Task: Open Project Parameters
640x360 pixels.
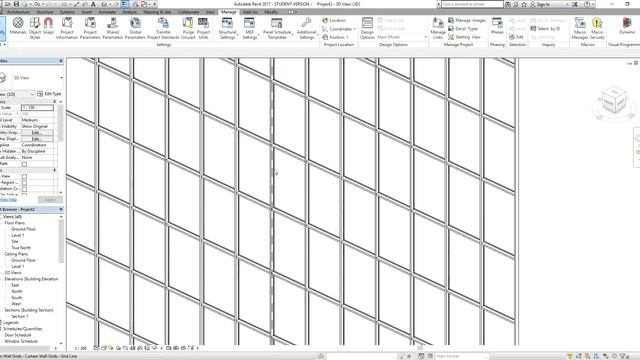Action: pos(90,27)
